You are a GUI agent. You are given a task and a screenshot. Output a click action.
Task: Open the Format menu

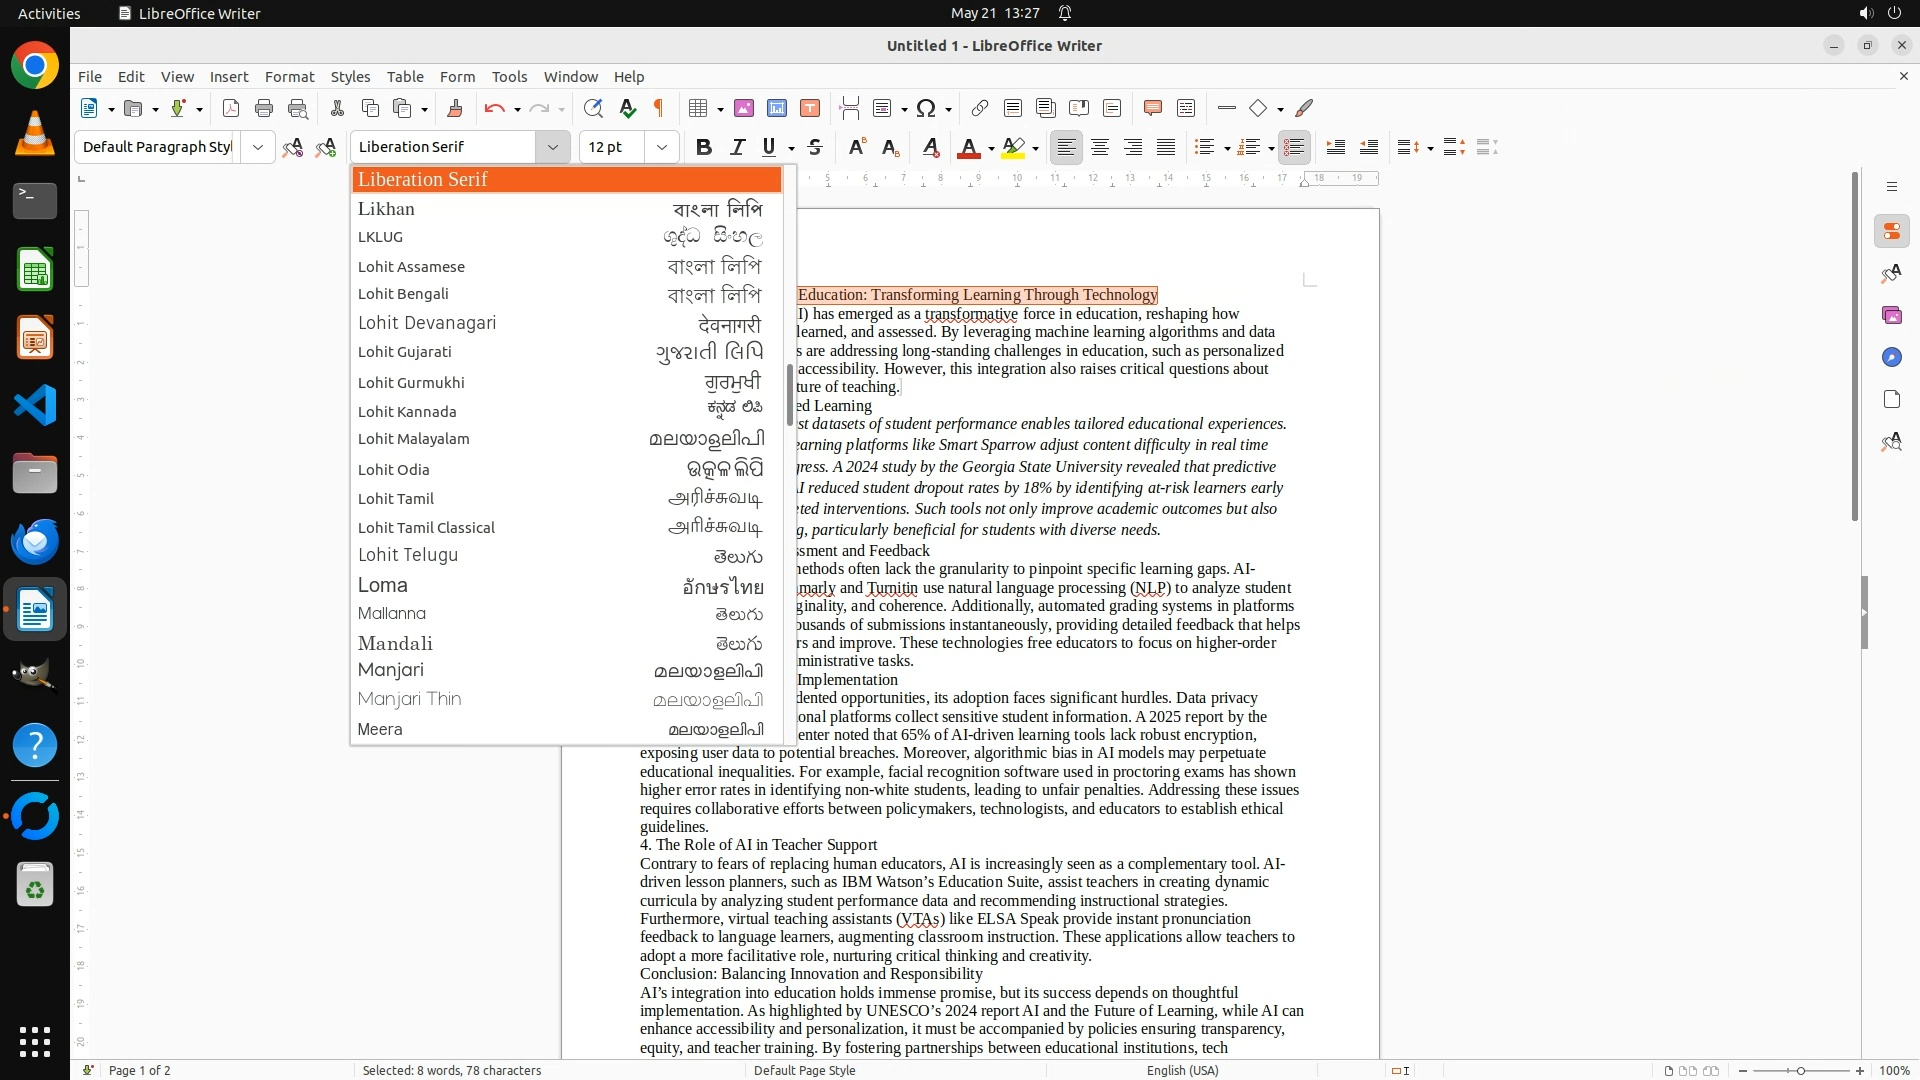pyautogui.click(x=289, y=77)
